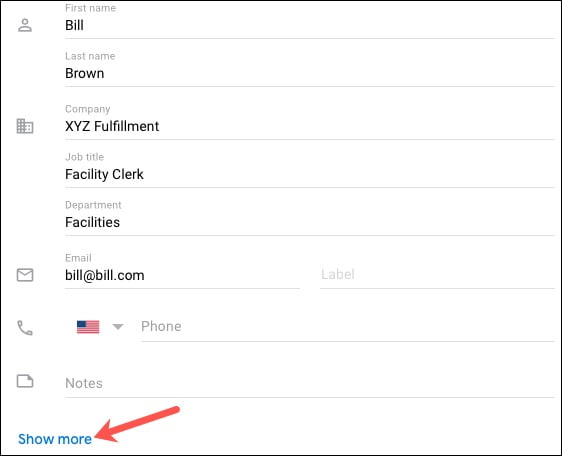Screen dimensions: 562x456
Task: Click the Notes field
Action: [310, 383]
